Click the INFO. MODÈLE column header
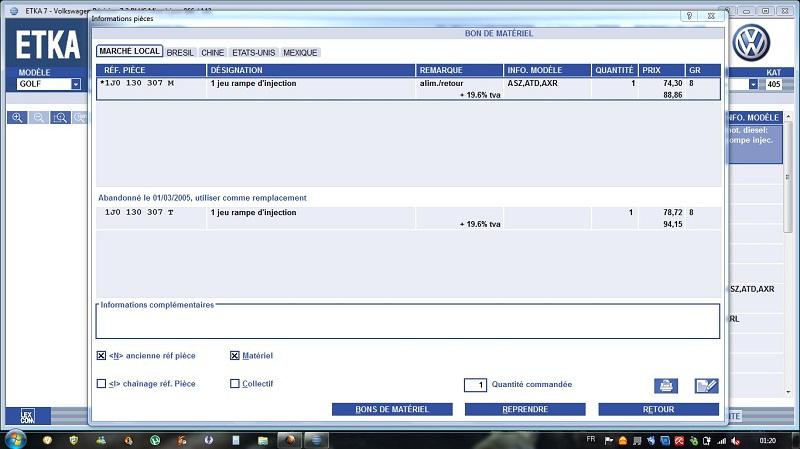The width and height of the screenshot is (800, 449). (x=547, y=70)
